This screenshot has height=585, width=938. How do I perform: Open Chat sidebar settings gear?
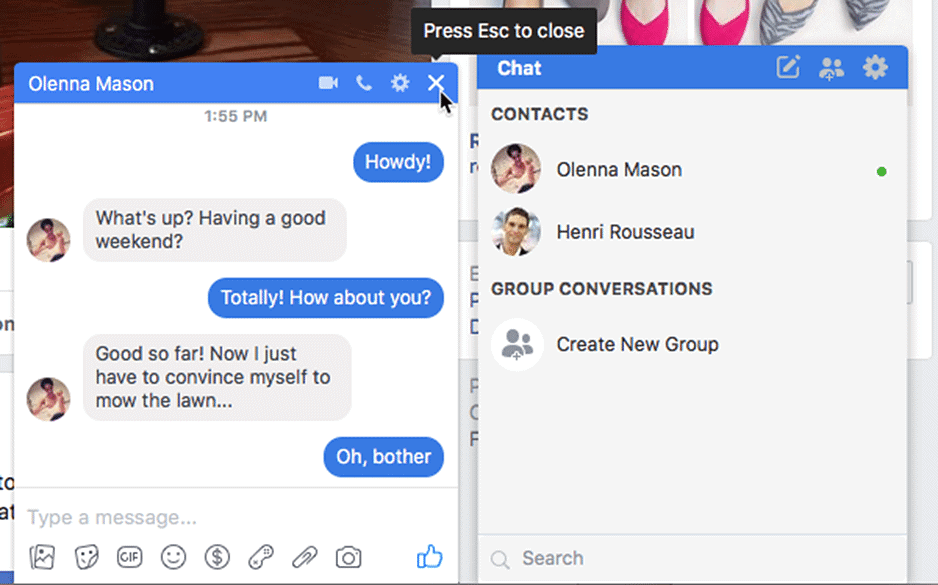875,68
